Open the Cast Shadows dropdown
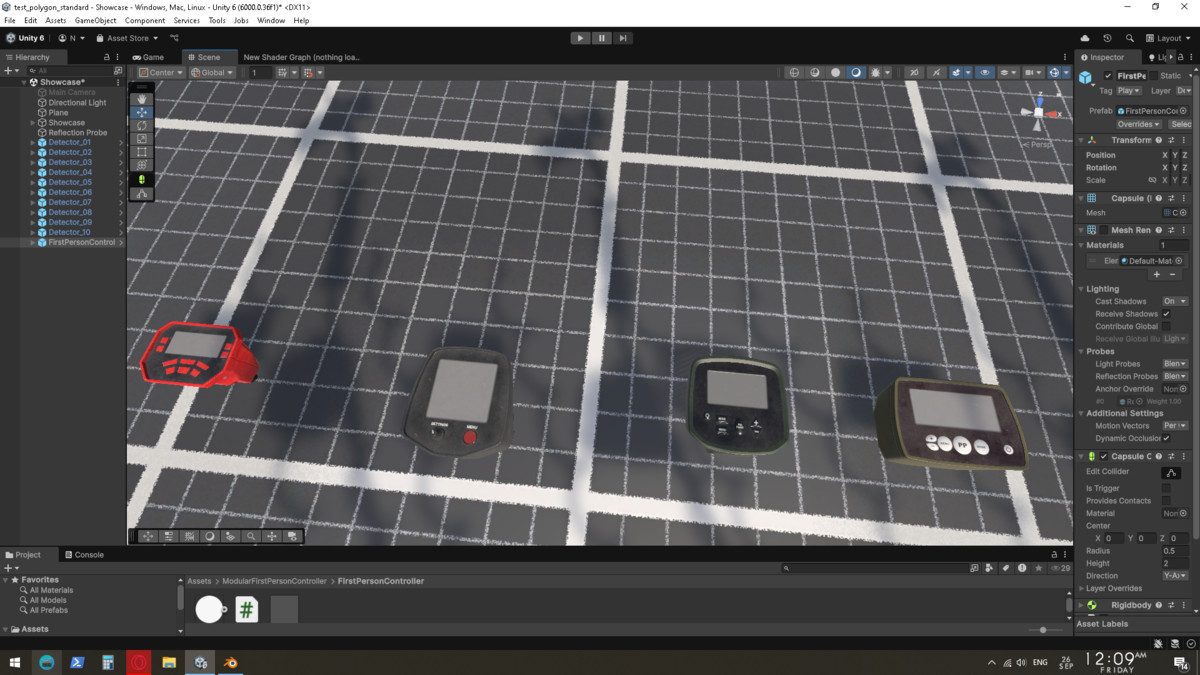 point(1174,301)
